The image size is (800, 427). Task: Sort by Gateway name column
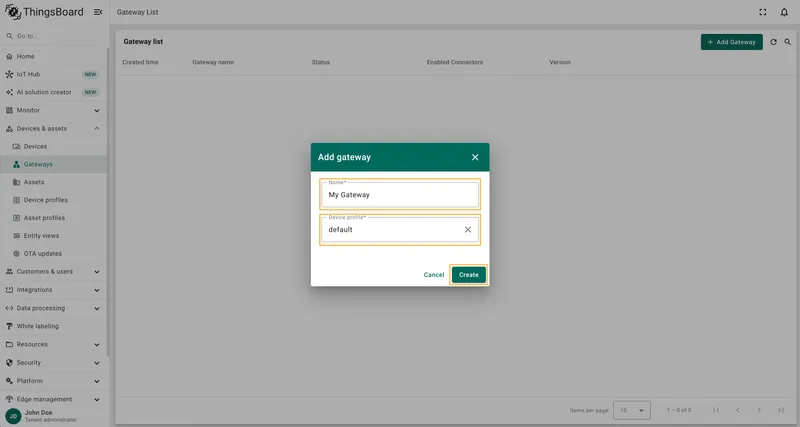[213, 62]
